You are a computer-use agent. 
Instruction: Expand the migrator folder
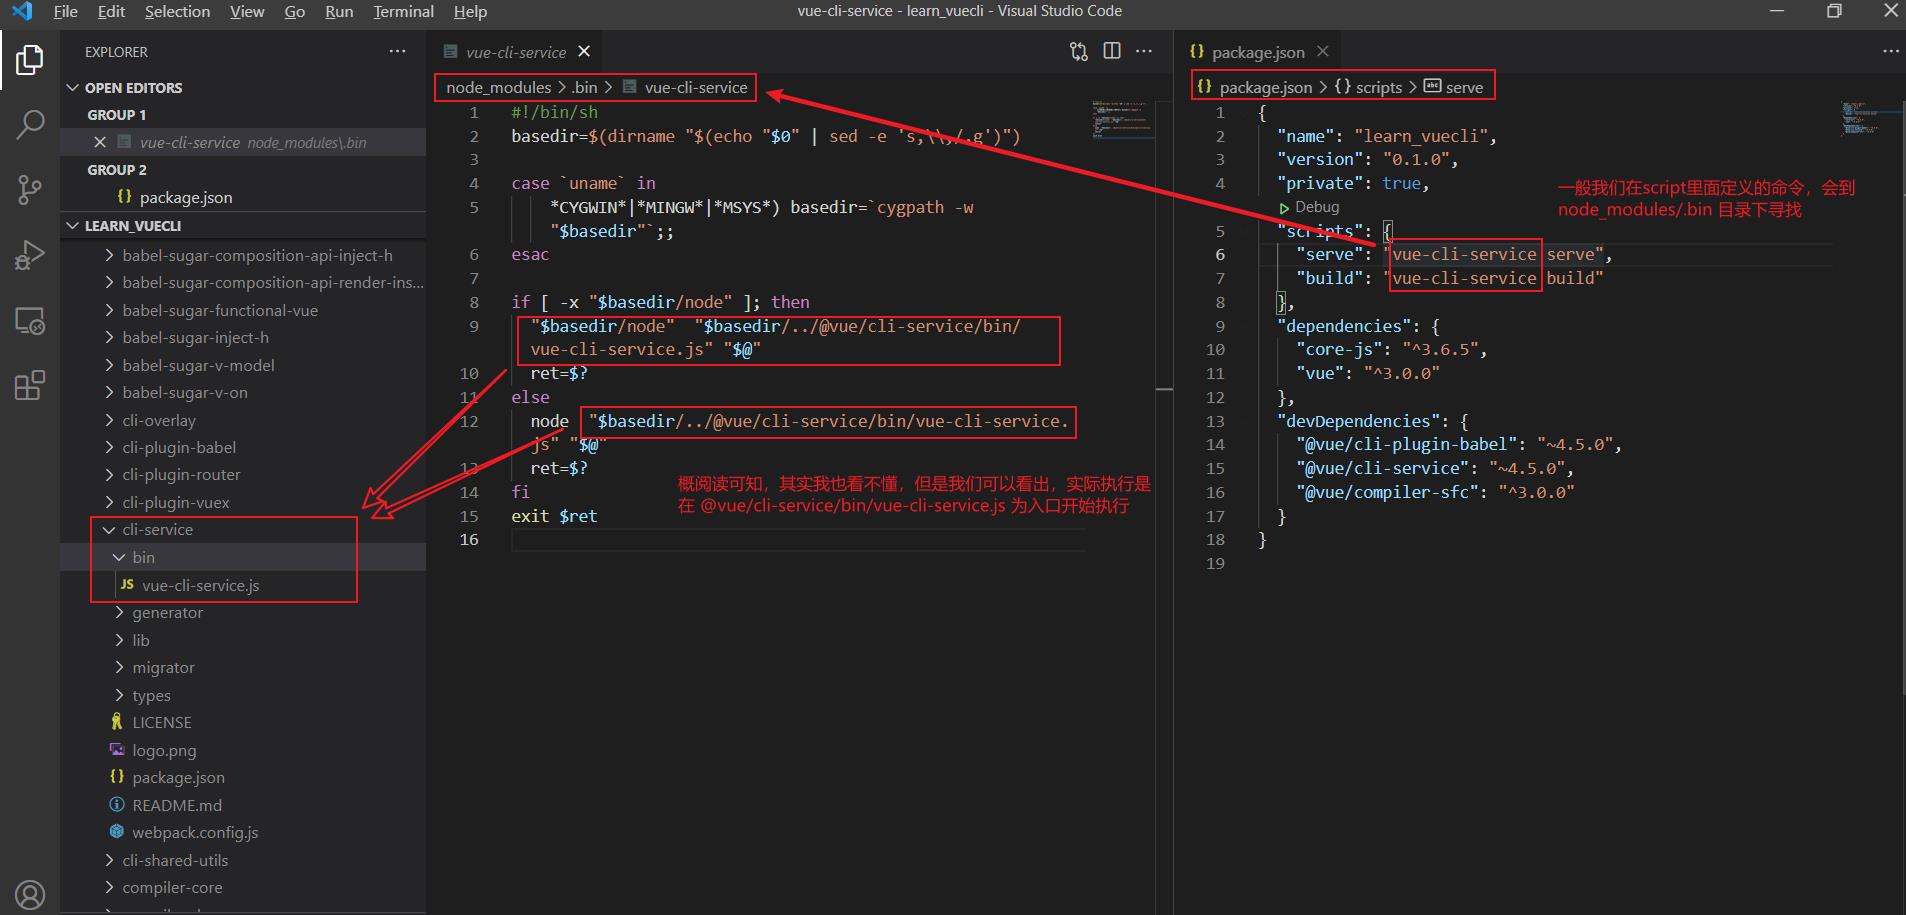click(163, 668)
